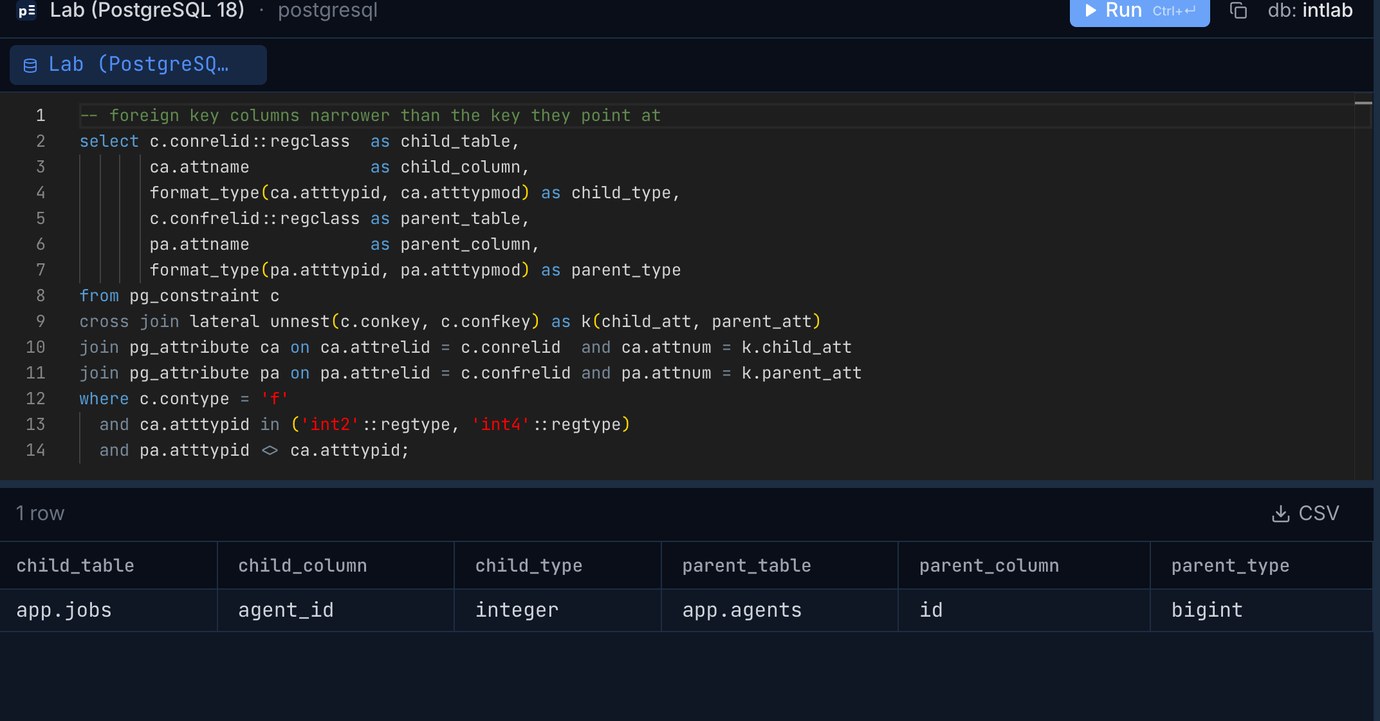Click the 'postgresql' label in the title bar
The height and width of the screenshot is (721, 1380).
coord(327,12)
